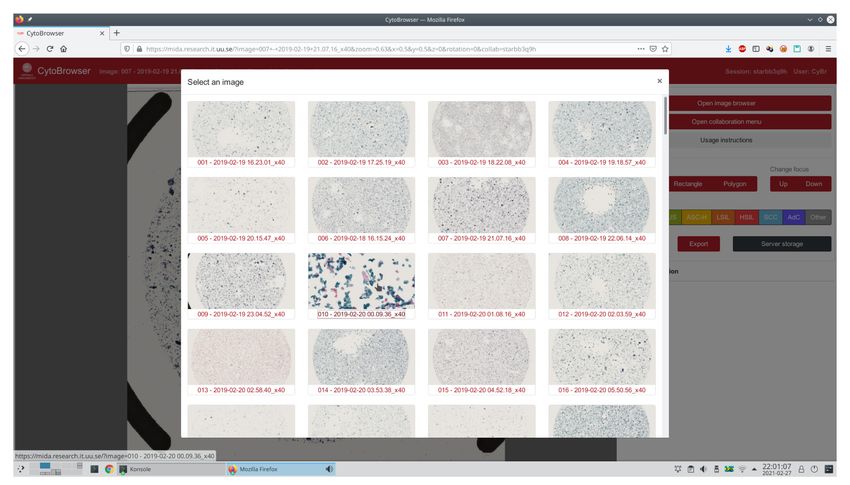Select image 007 - 2019-02-19 21.07.16_x40 link

coord(481,238)
